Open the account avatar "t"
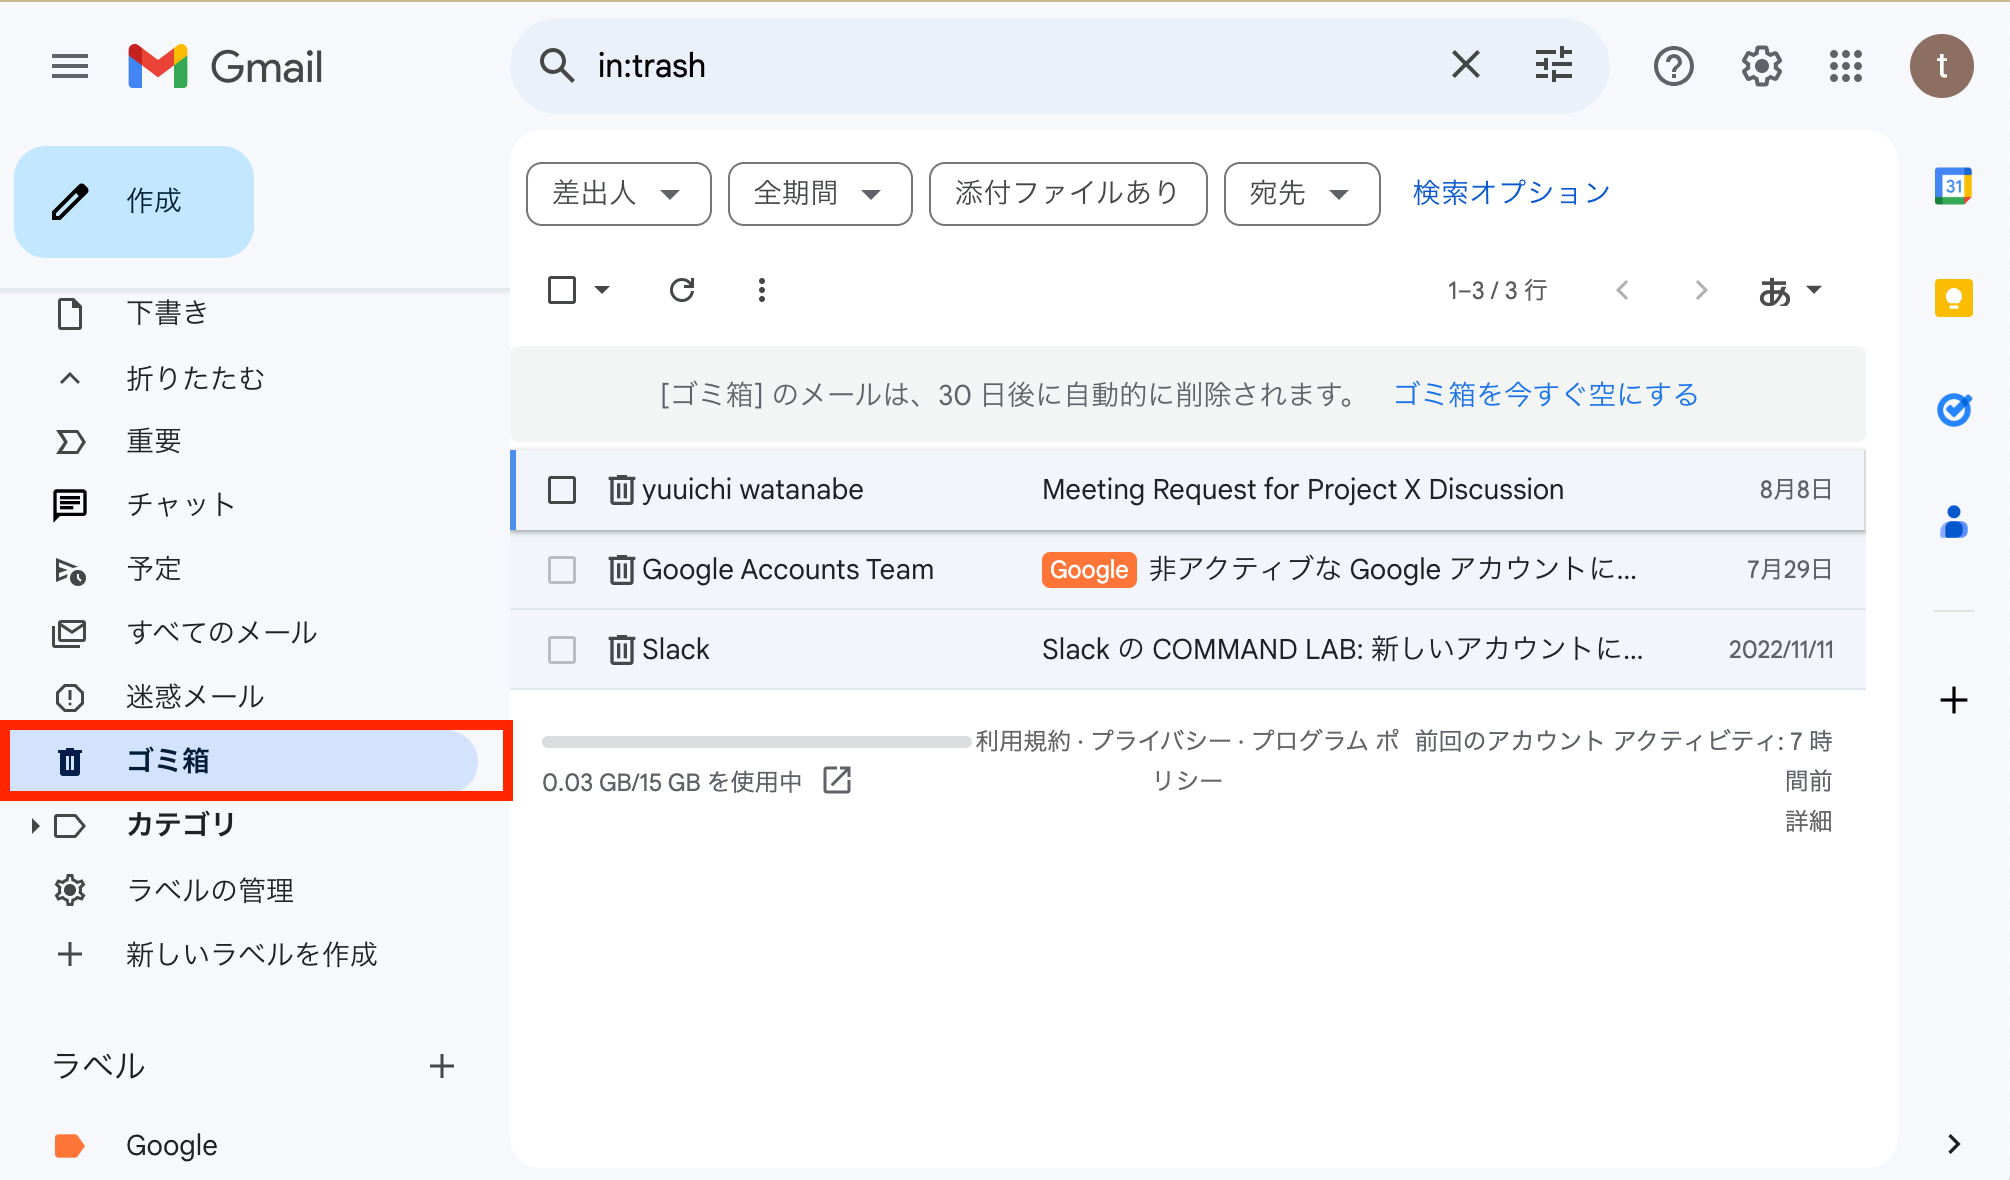The width and height of the screenshot is (2010, 1180). coord(1941,66)
